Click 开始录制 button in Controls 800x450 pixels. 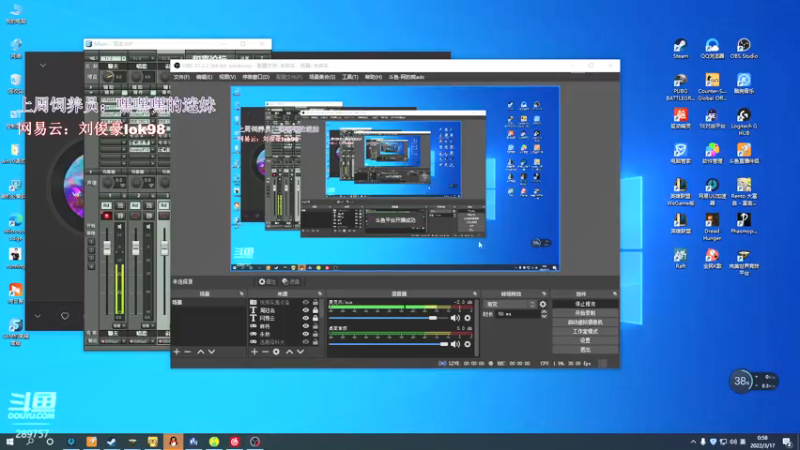point(585,313)
